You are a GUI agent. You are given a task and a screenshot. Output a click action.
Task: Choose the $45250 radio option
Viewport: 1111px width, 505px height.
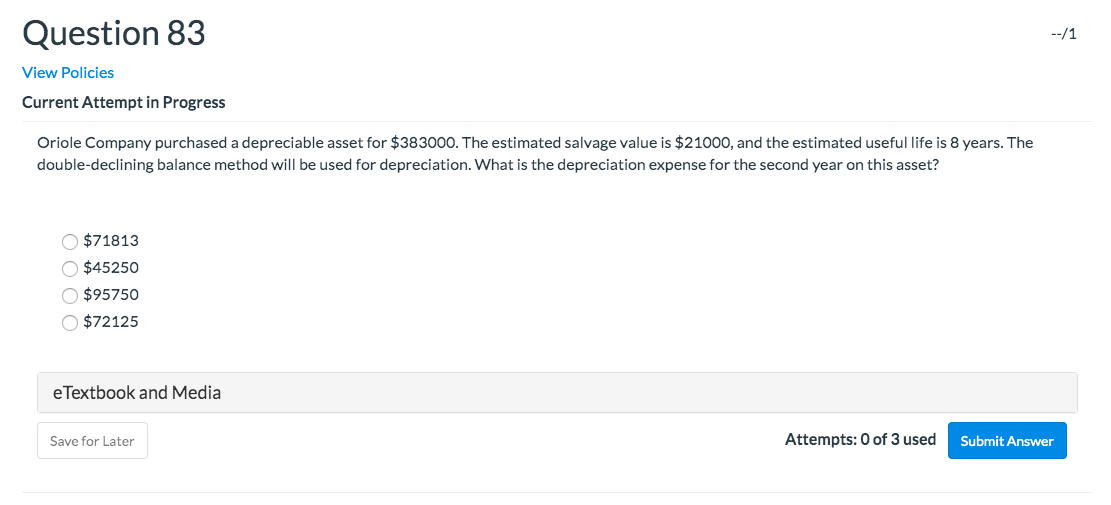coord(70,268)
